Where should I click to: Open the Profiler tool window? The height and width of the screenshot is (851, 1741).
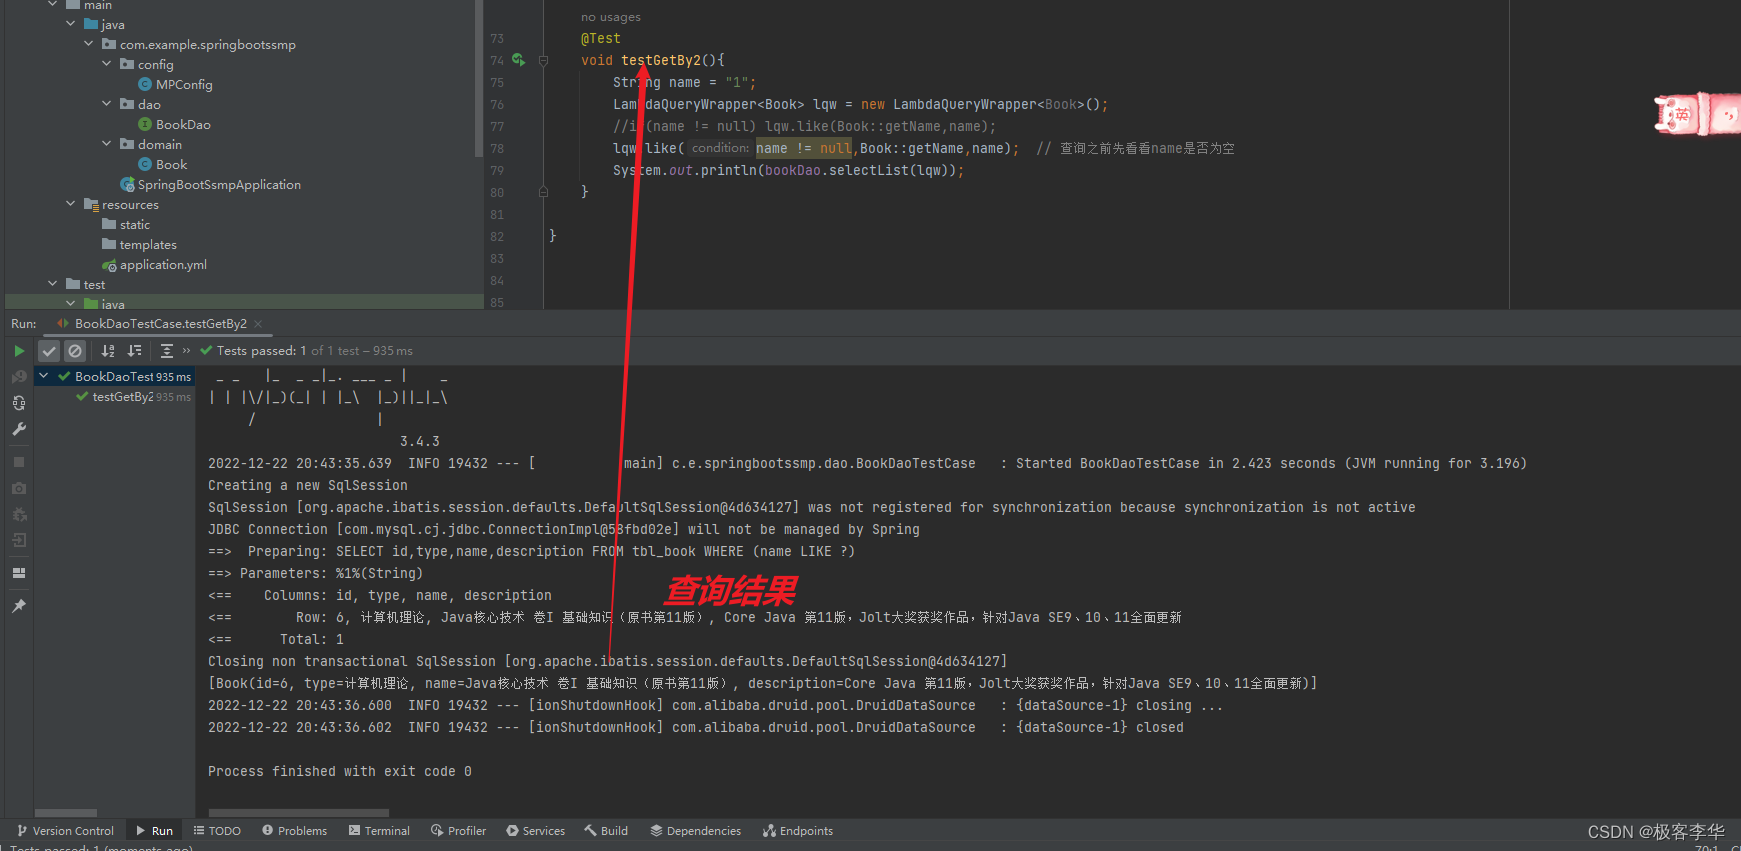click(x=458, y=831)
